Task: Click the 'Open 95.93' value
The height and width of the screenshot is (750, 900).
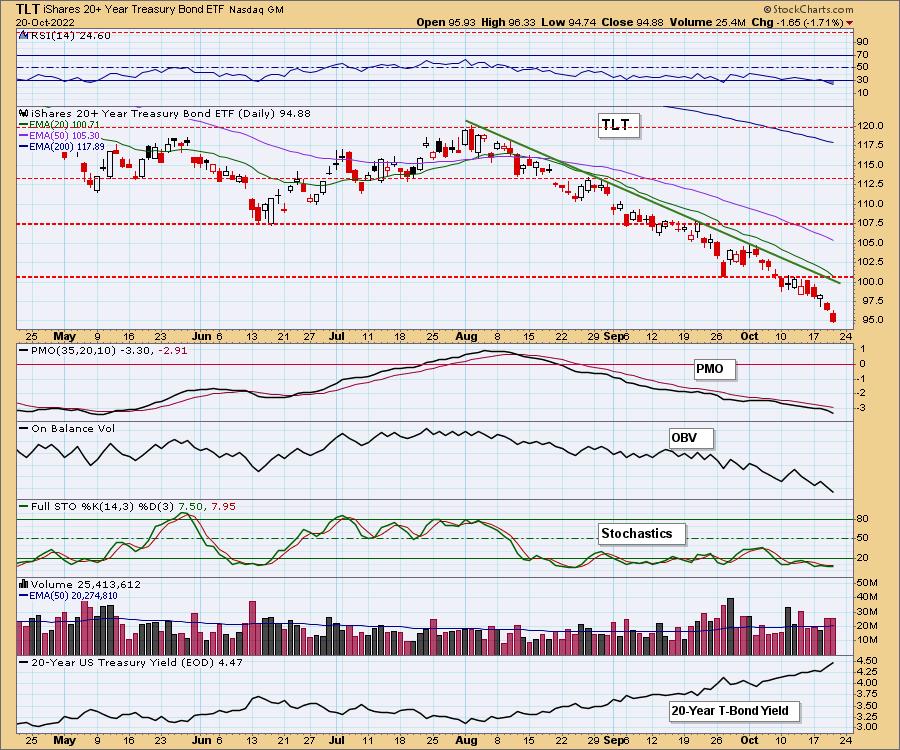Action: tap(445, 22)
